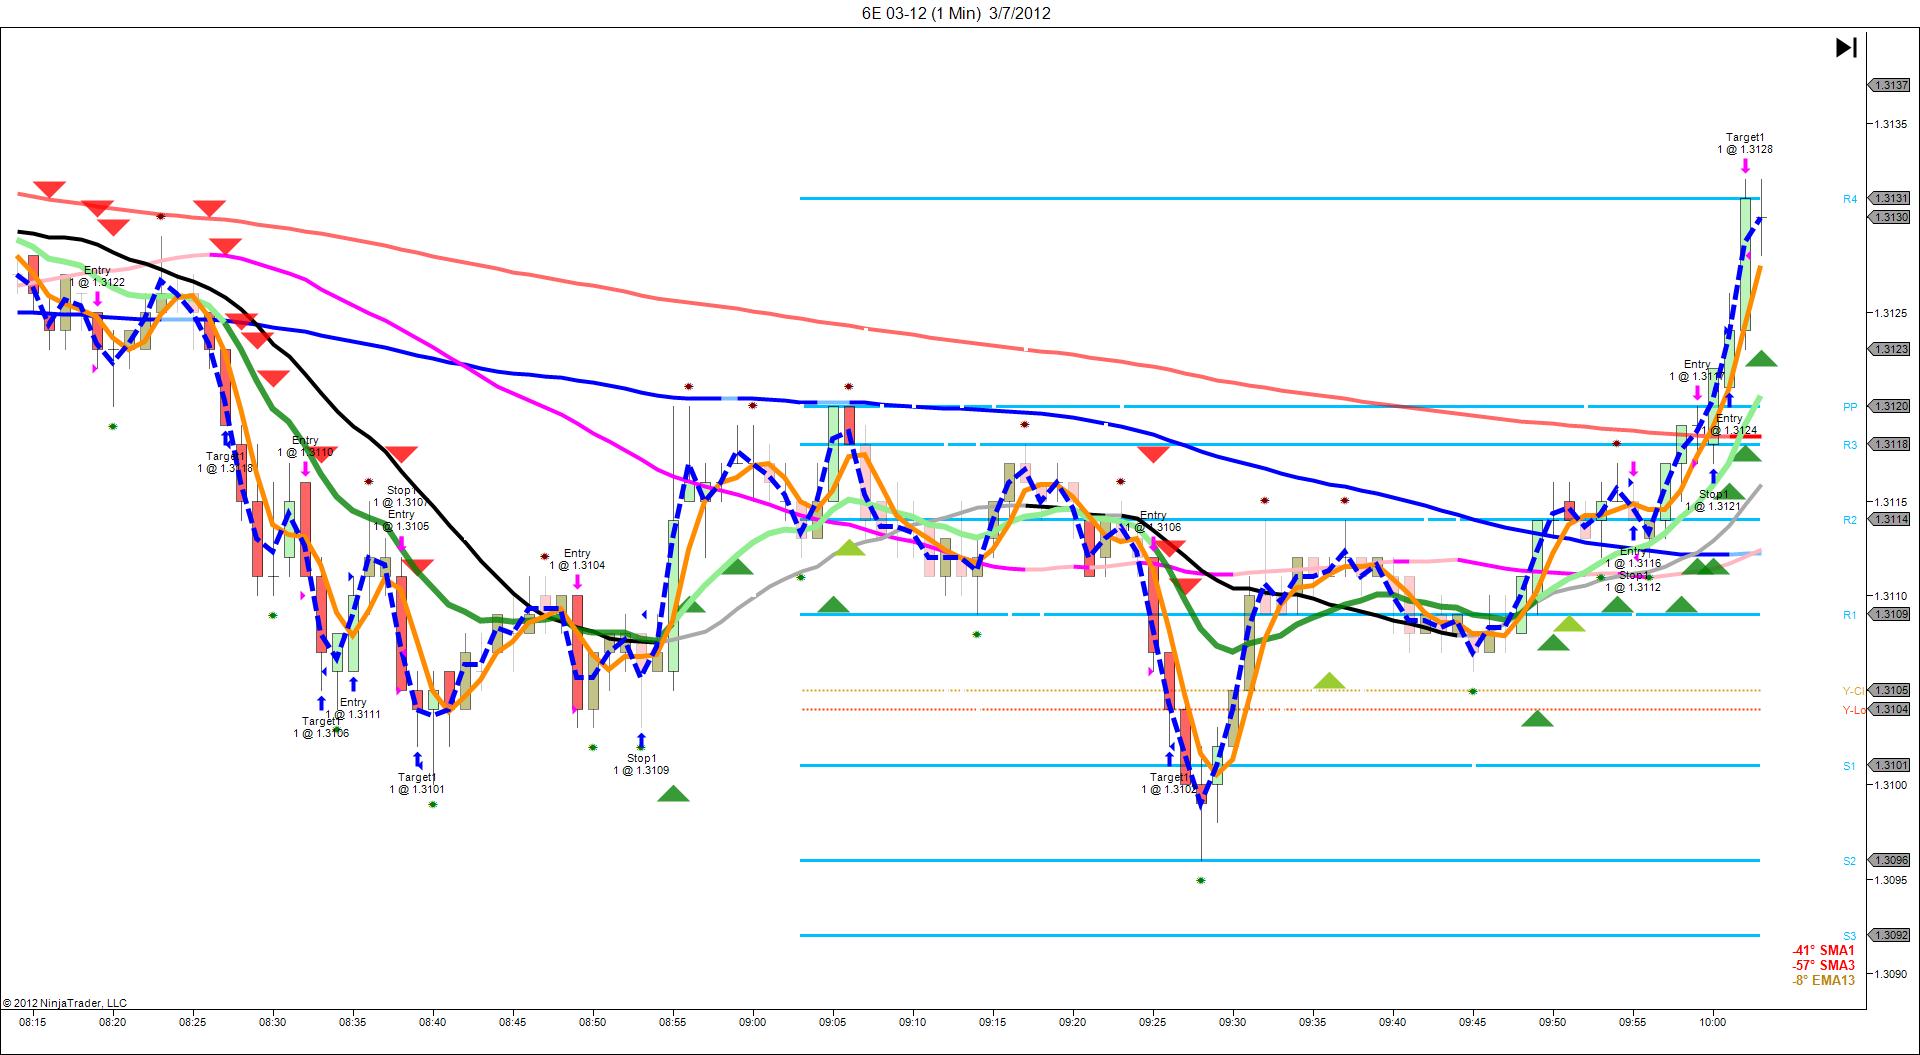The width and height of the screenshot is (1920, 1055).
Task: Click the 1.3125 price axis tick label
Action: pyautogui.click(x=1892, y=313)
